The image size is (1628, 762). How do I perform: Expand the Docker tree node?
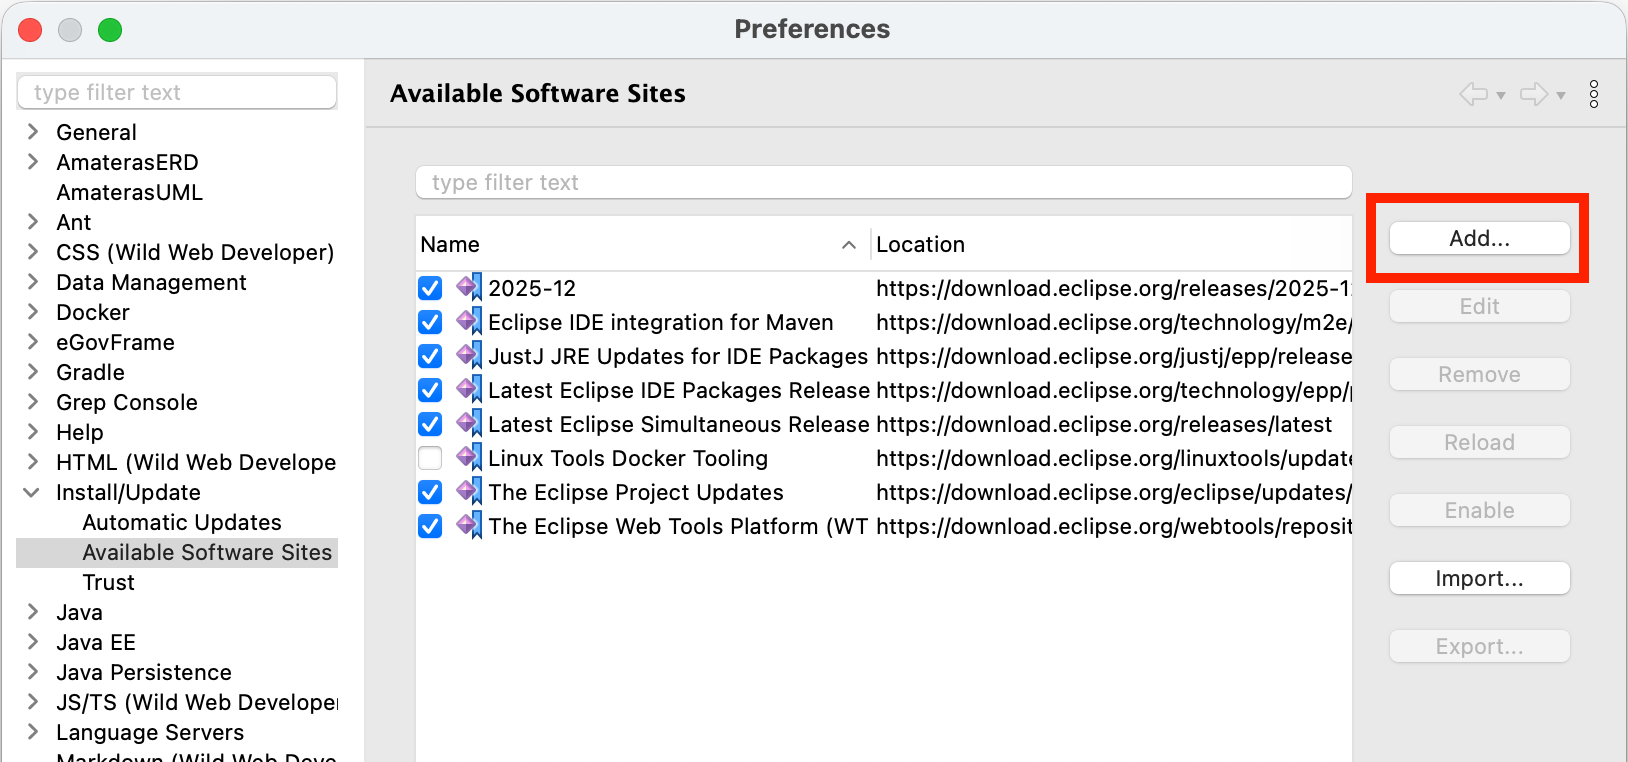[x=33, y=312]
